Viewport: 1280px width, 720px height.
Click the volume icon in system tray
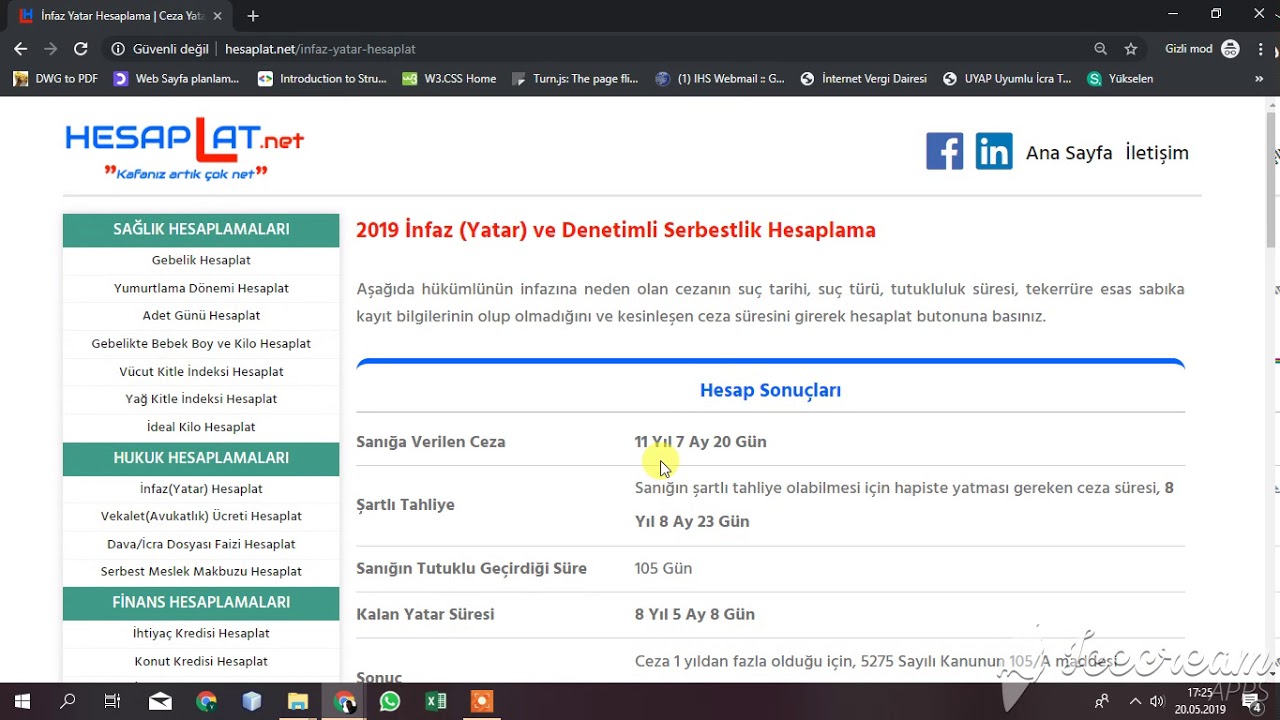click(1157, 701)
